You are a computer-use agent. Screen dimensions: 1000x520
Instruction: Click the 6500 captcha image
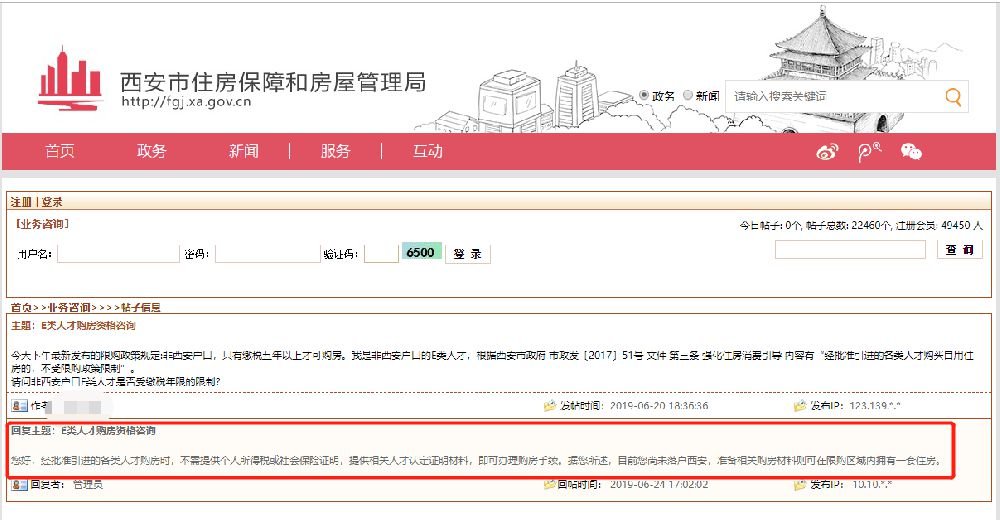[420, 253]
